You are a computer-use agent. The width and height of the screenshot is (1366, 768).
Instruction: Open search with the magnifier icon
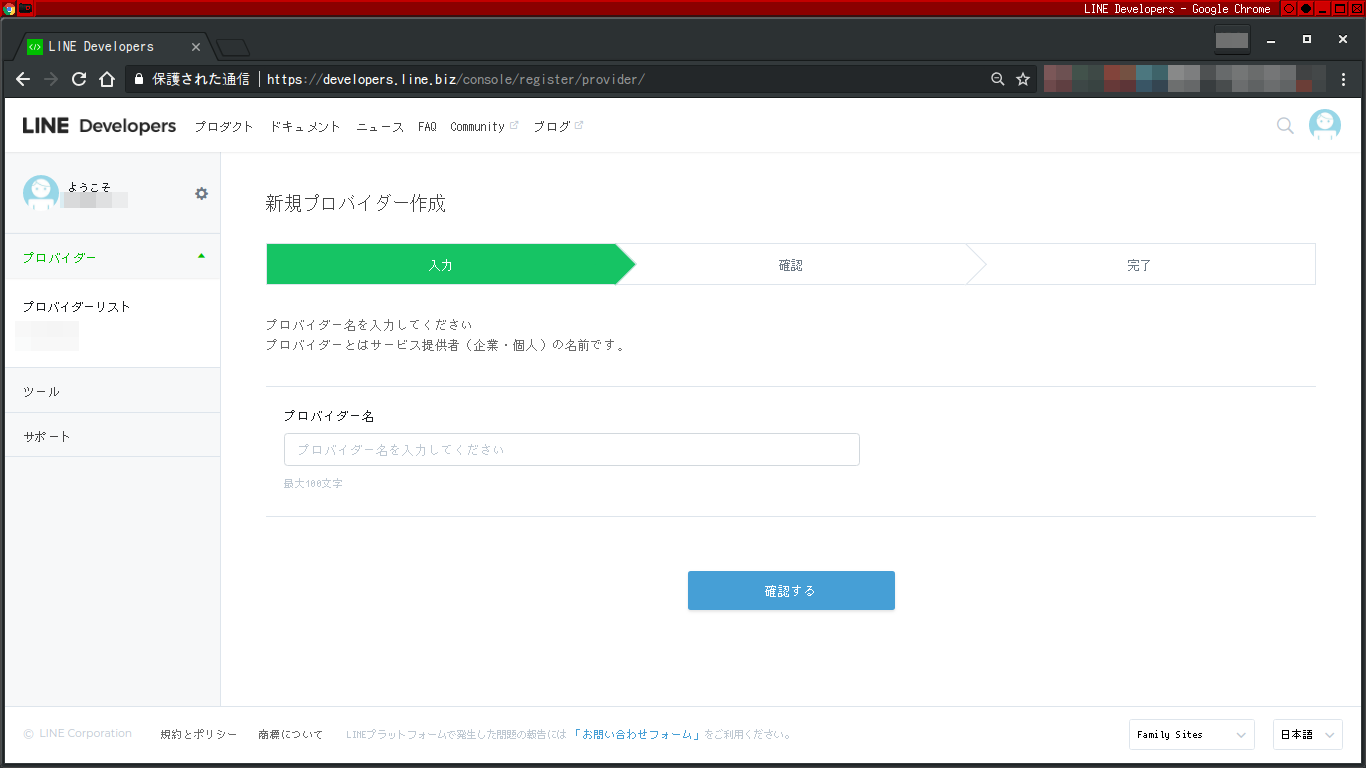[x=1284, y=126]
